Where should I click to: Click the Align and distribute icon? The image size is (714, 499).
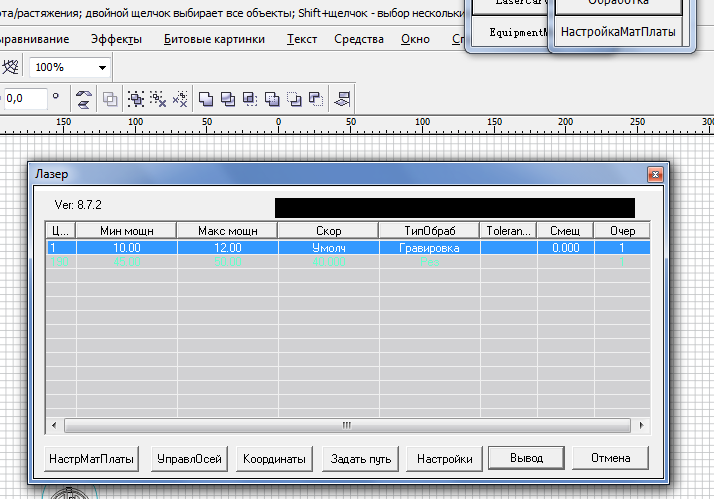tap(343, 99)
